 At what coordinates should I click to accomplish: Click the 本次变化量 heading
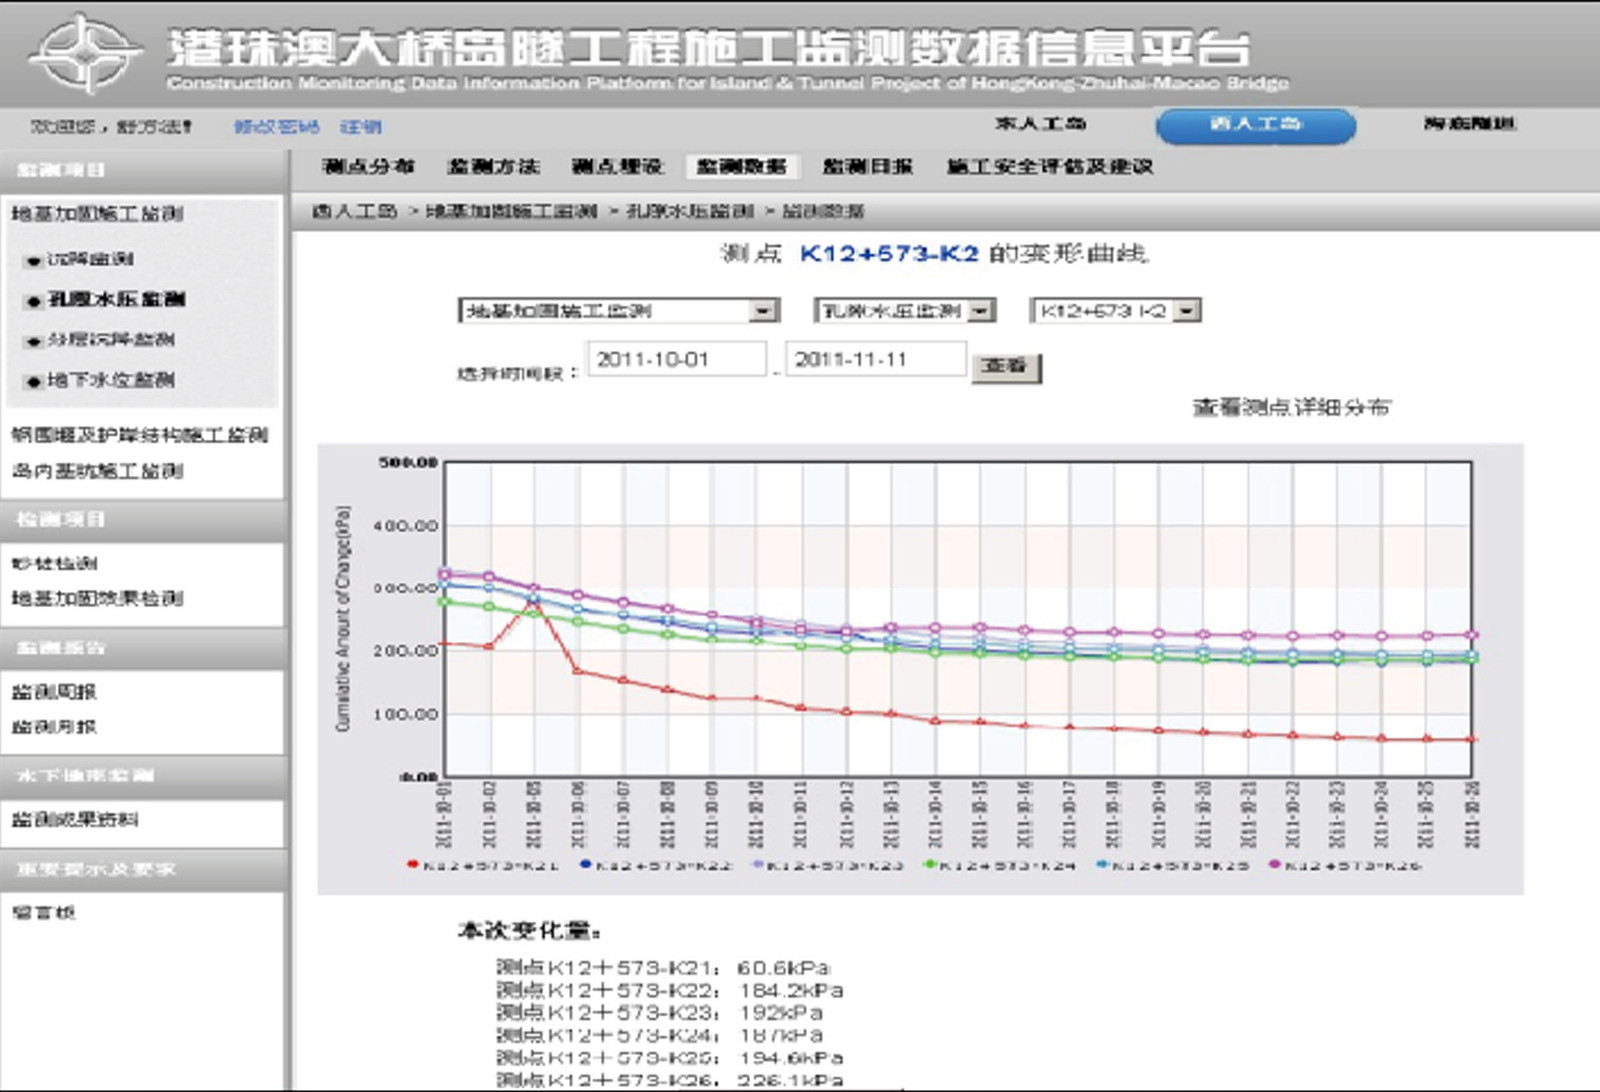529,931
